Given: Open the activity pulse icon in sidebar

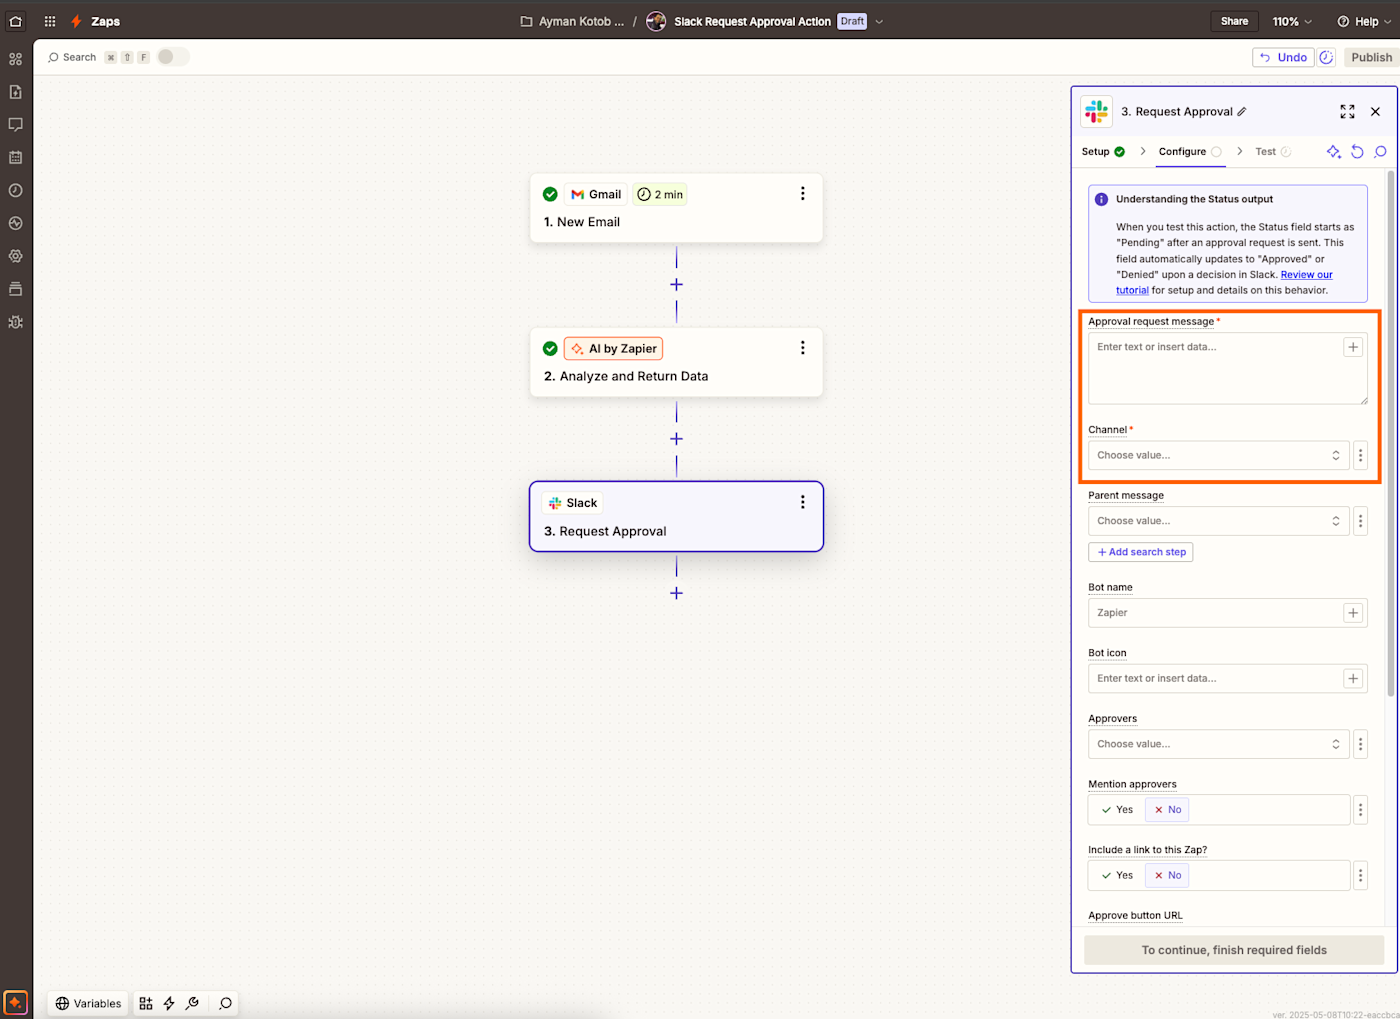Looking at the screenshot, I should point(15,223).
